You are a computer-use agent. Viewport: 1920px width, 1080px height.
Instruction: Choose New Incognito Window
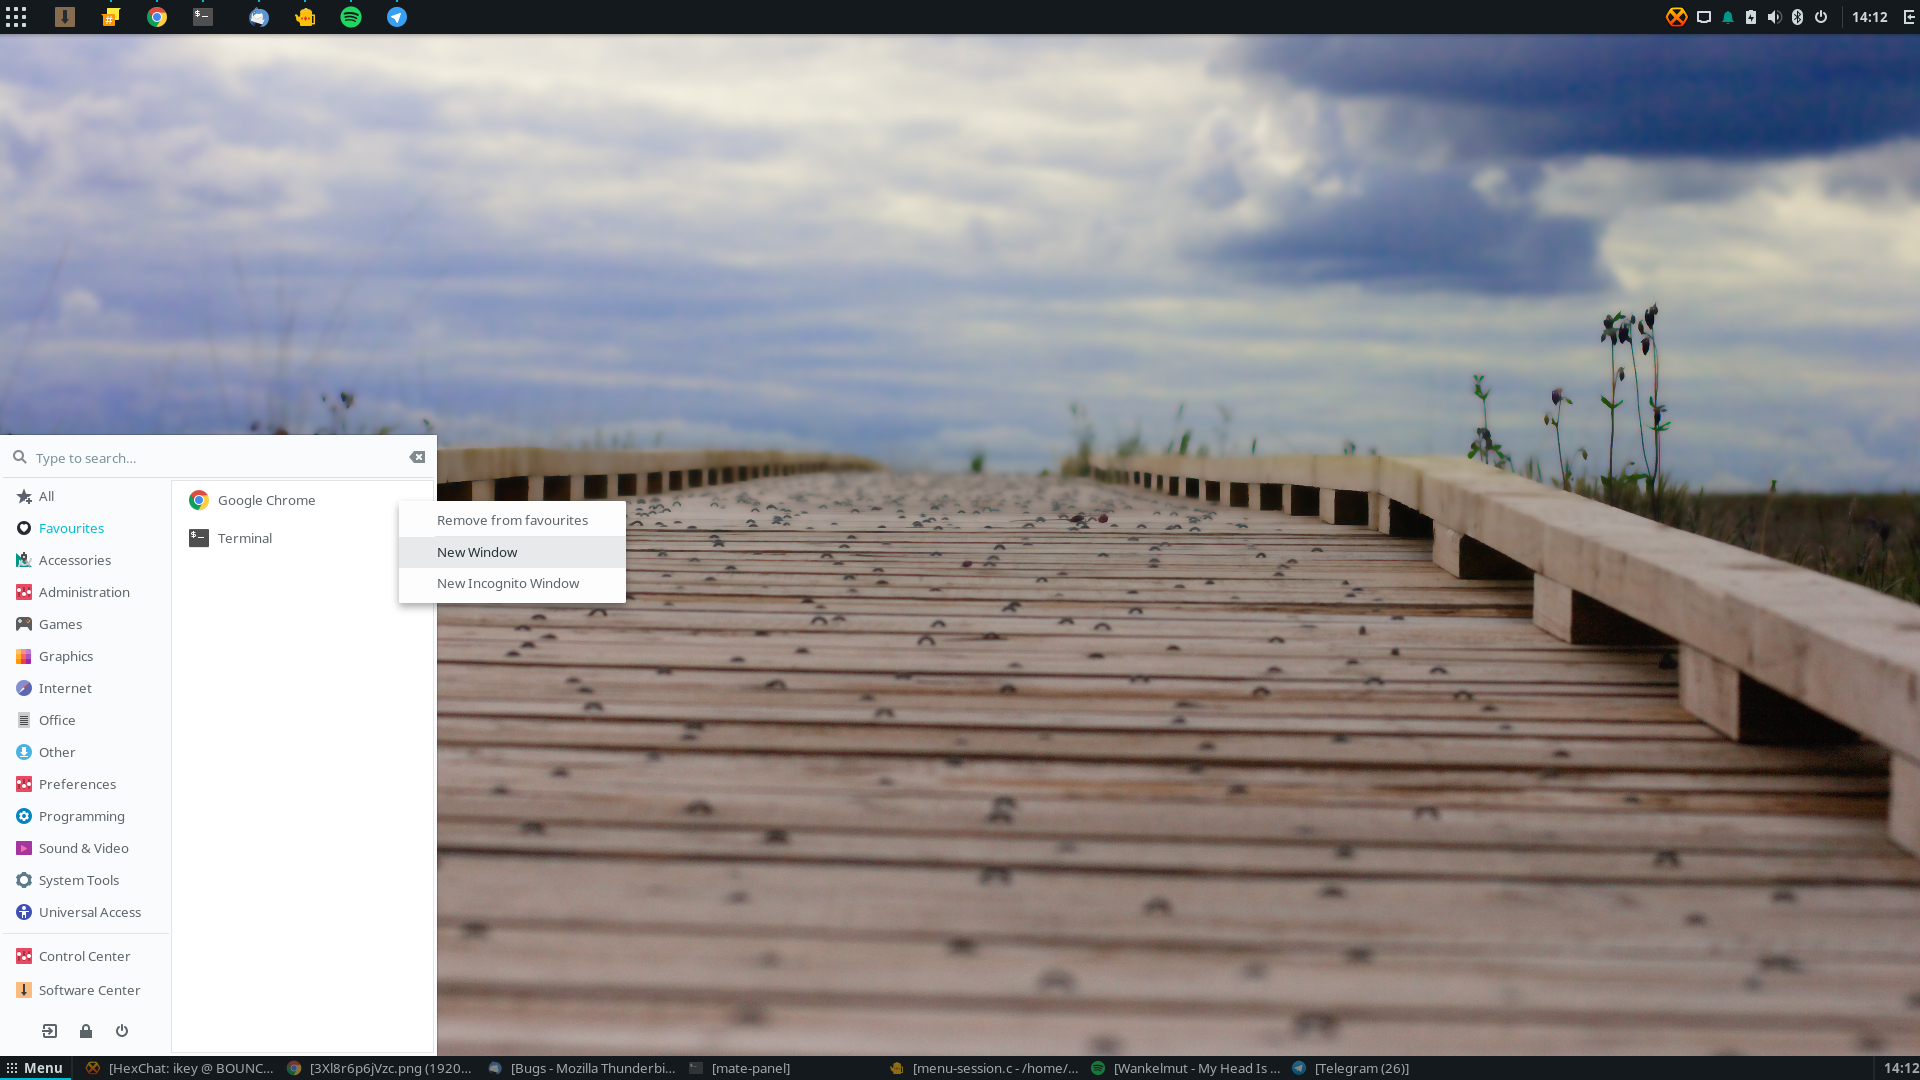(512, 583)
